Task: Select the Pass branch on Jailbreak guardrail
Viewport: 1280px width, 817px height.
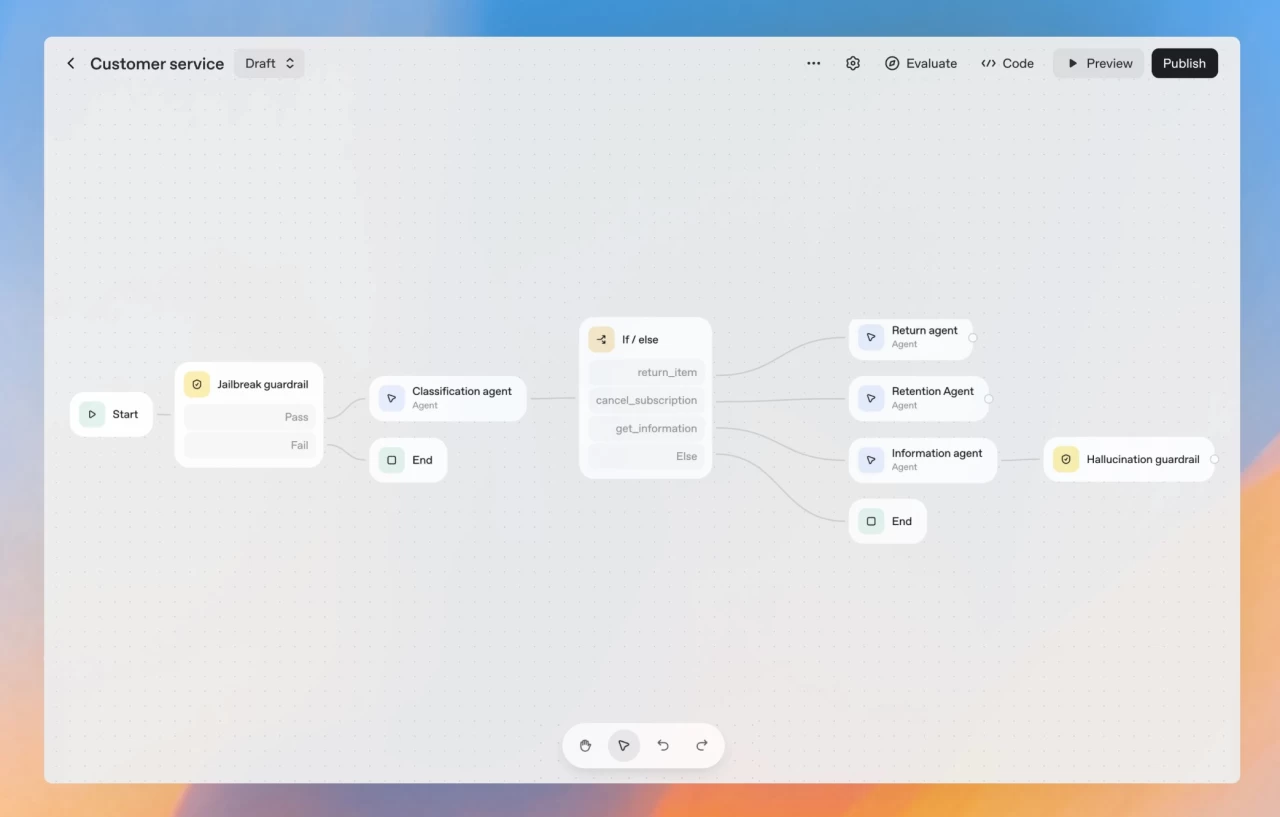Action: tap(249, 416)
